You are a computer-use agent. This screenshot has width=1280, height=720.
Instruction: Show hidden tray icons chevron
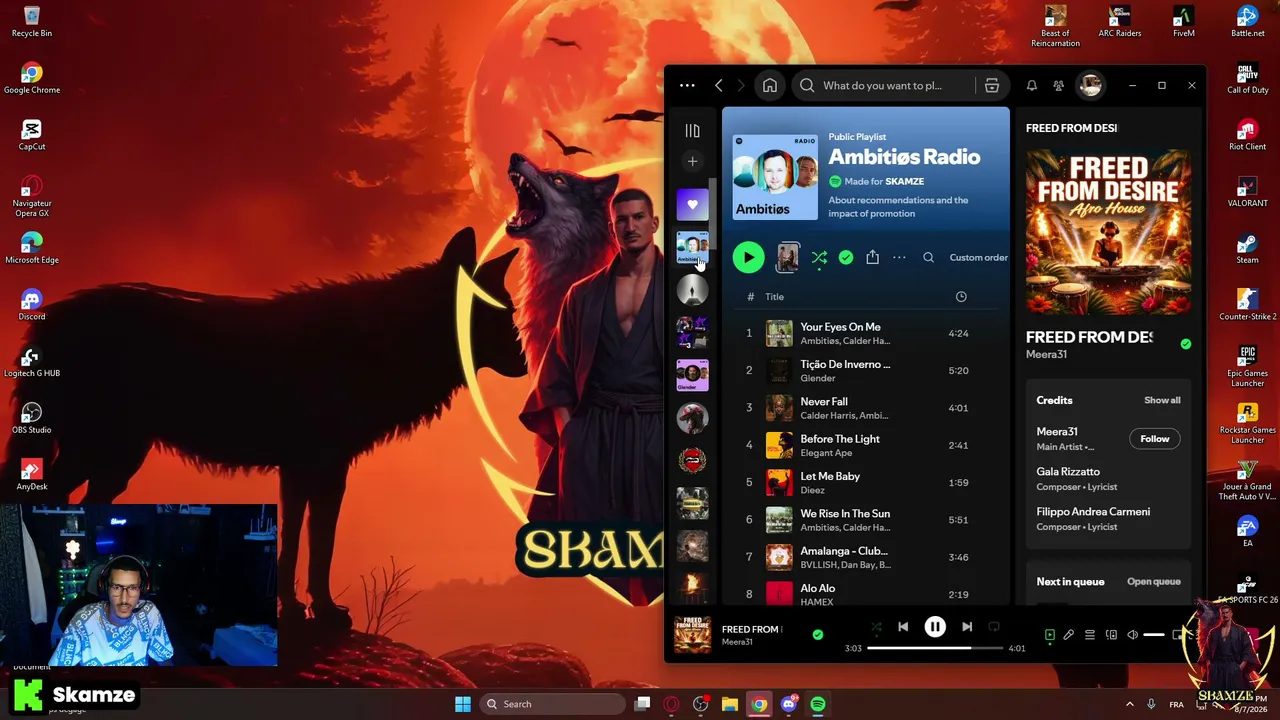coord(1130,704)
